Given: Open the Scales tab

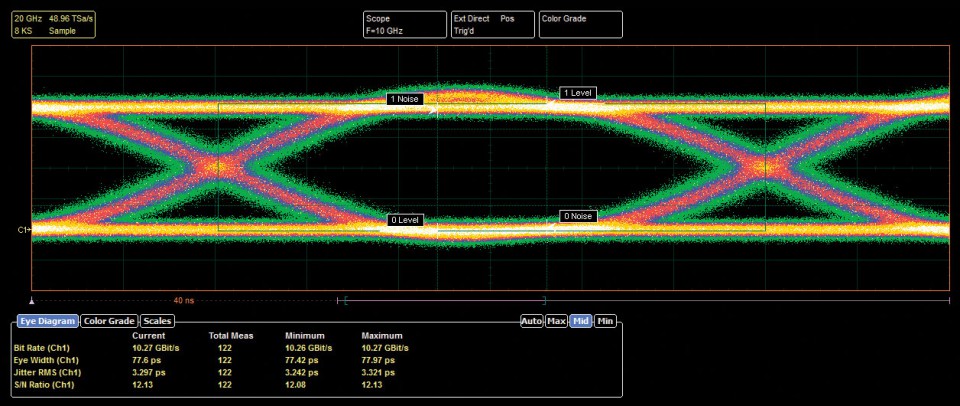Looking at the screenshot, I should tap(157, 321).
